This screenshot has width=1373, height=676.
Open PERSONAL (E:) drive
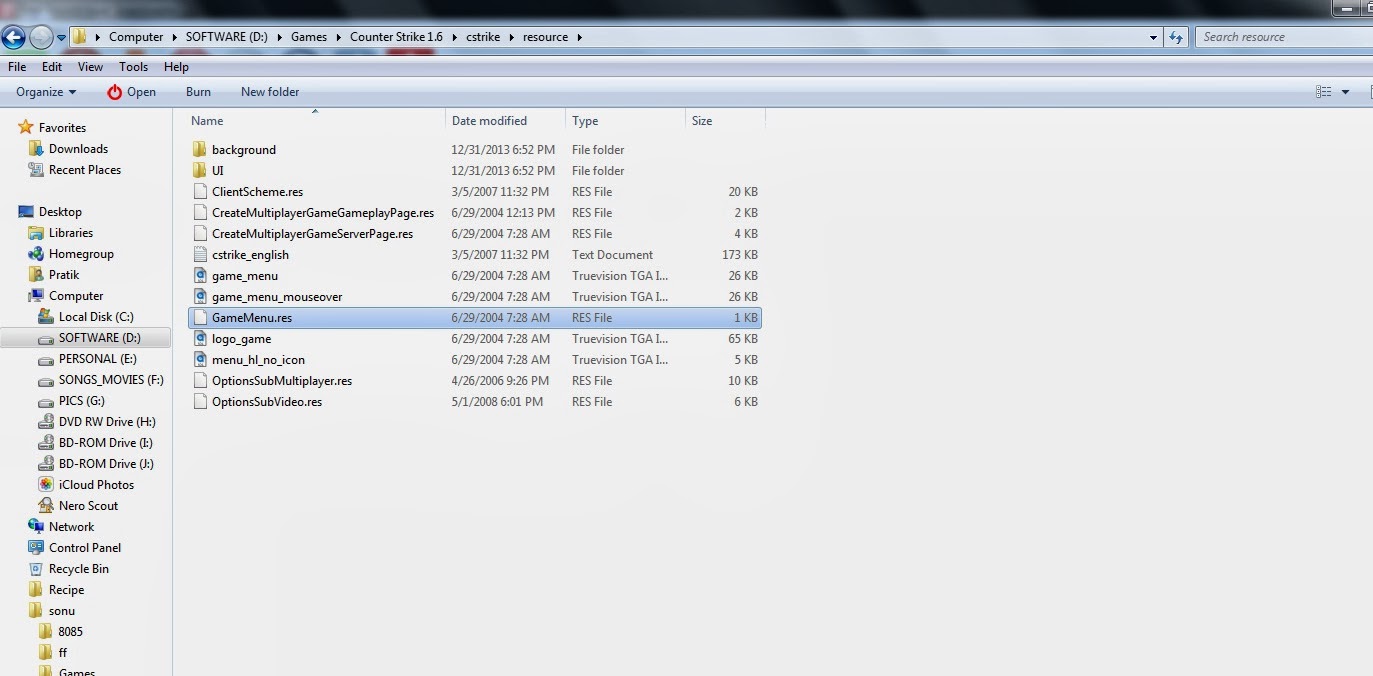pyautogui.click(x=97, y=359)
